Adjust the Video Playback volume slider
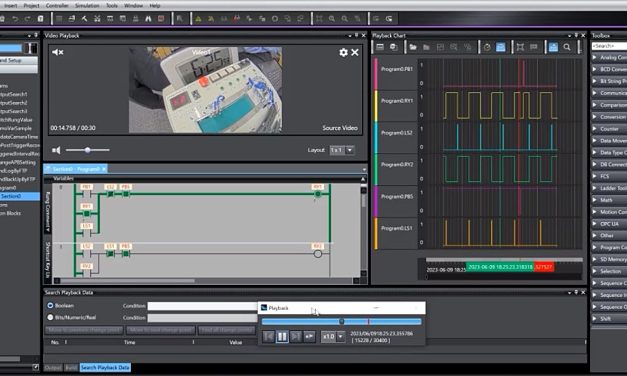 (87, 150)
